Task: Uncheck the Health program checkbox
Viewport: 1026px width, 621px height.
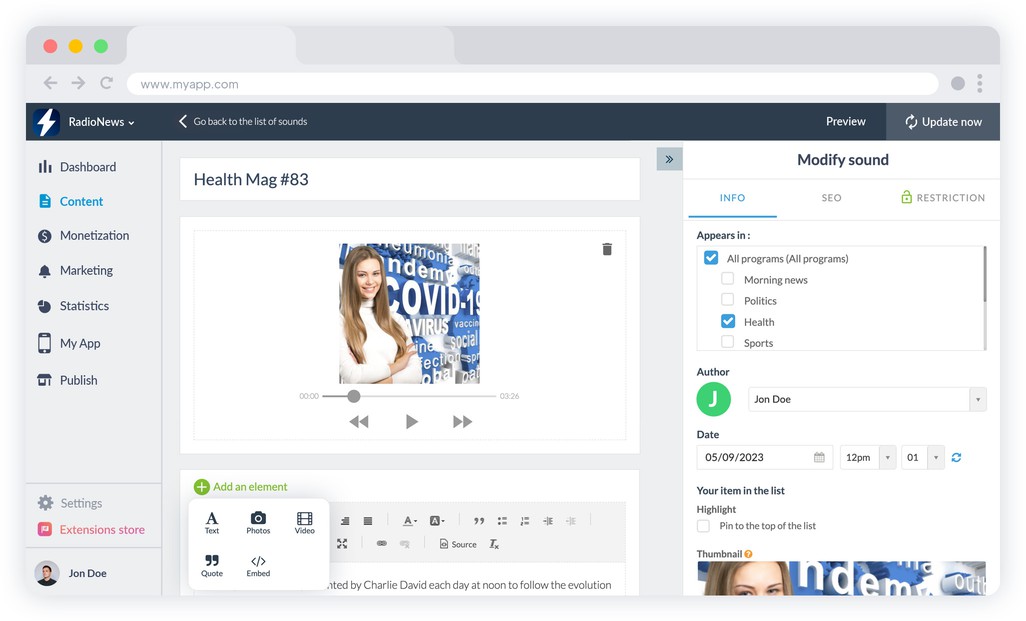Action: click(x=728, y=321)
